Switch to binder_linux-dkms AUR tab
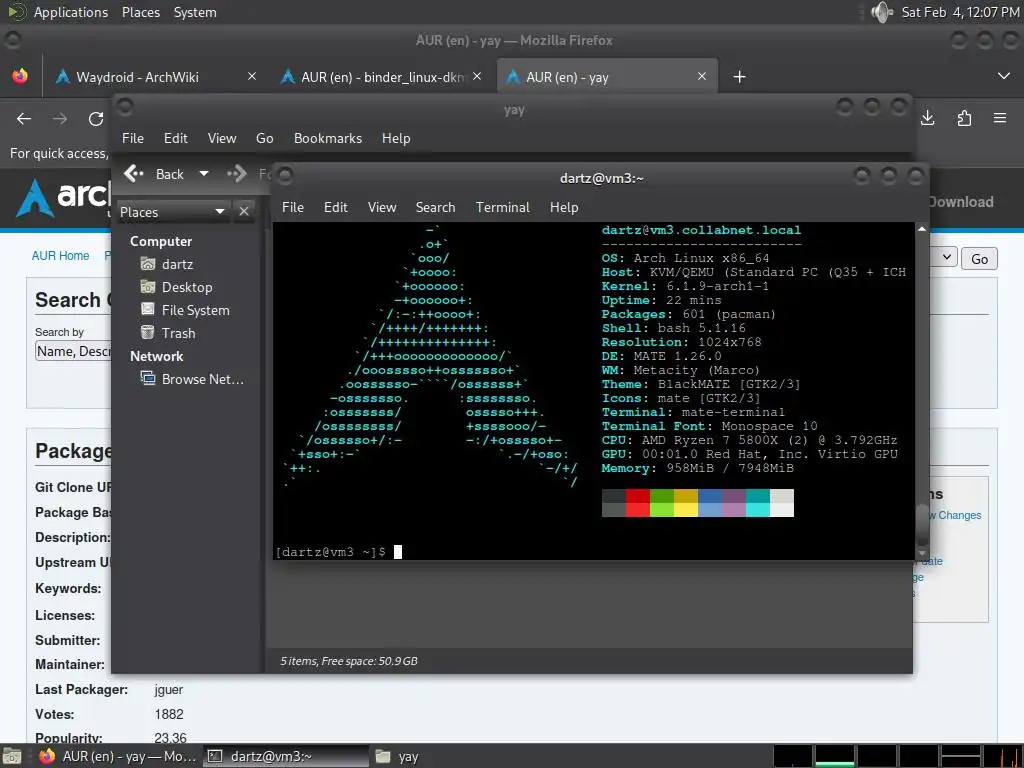This screenshot has height=768, width=1024. pos(382,77)
